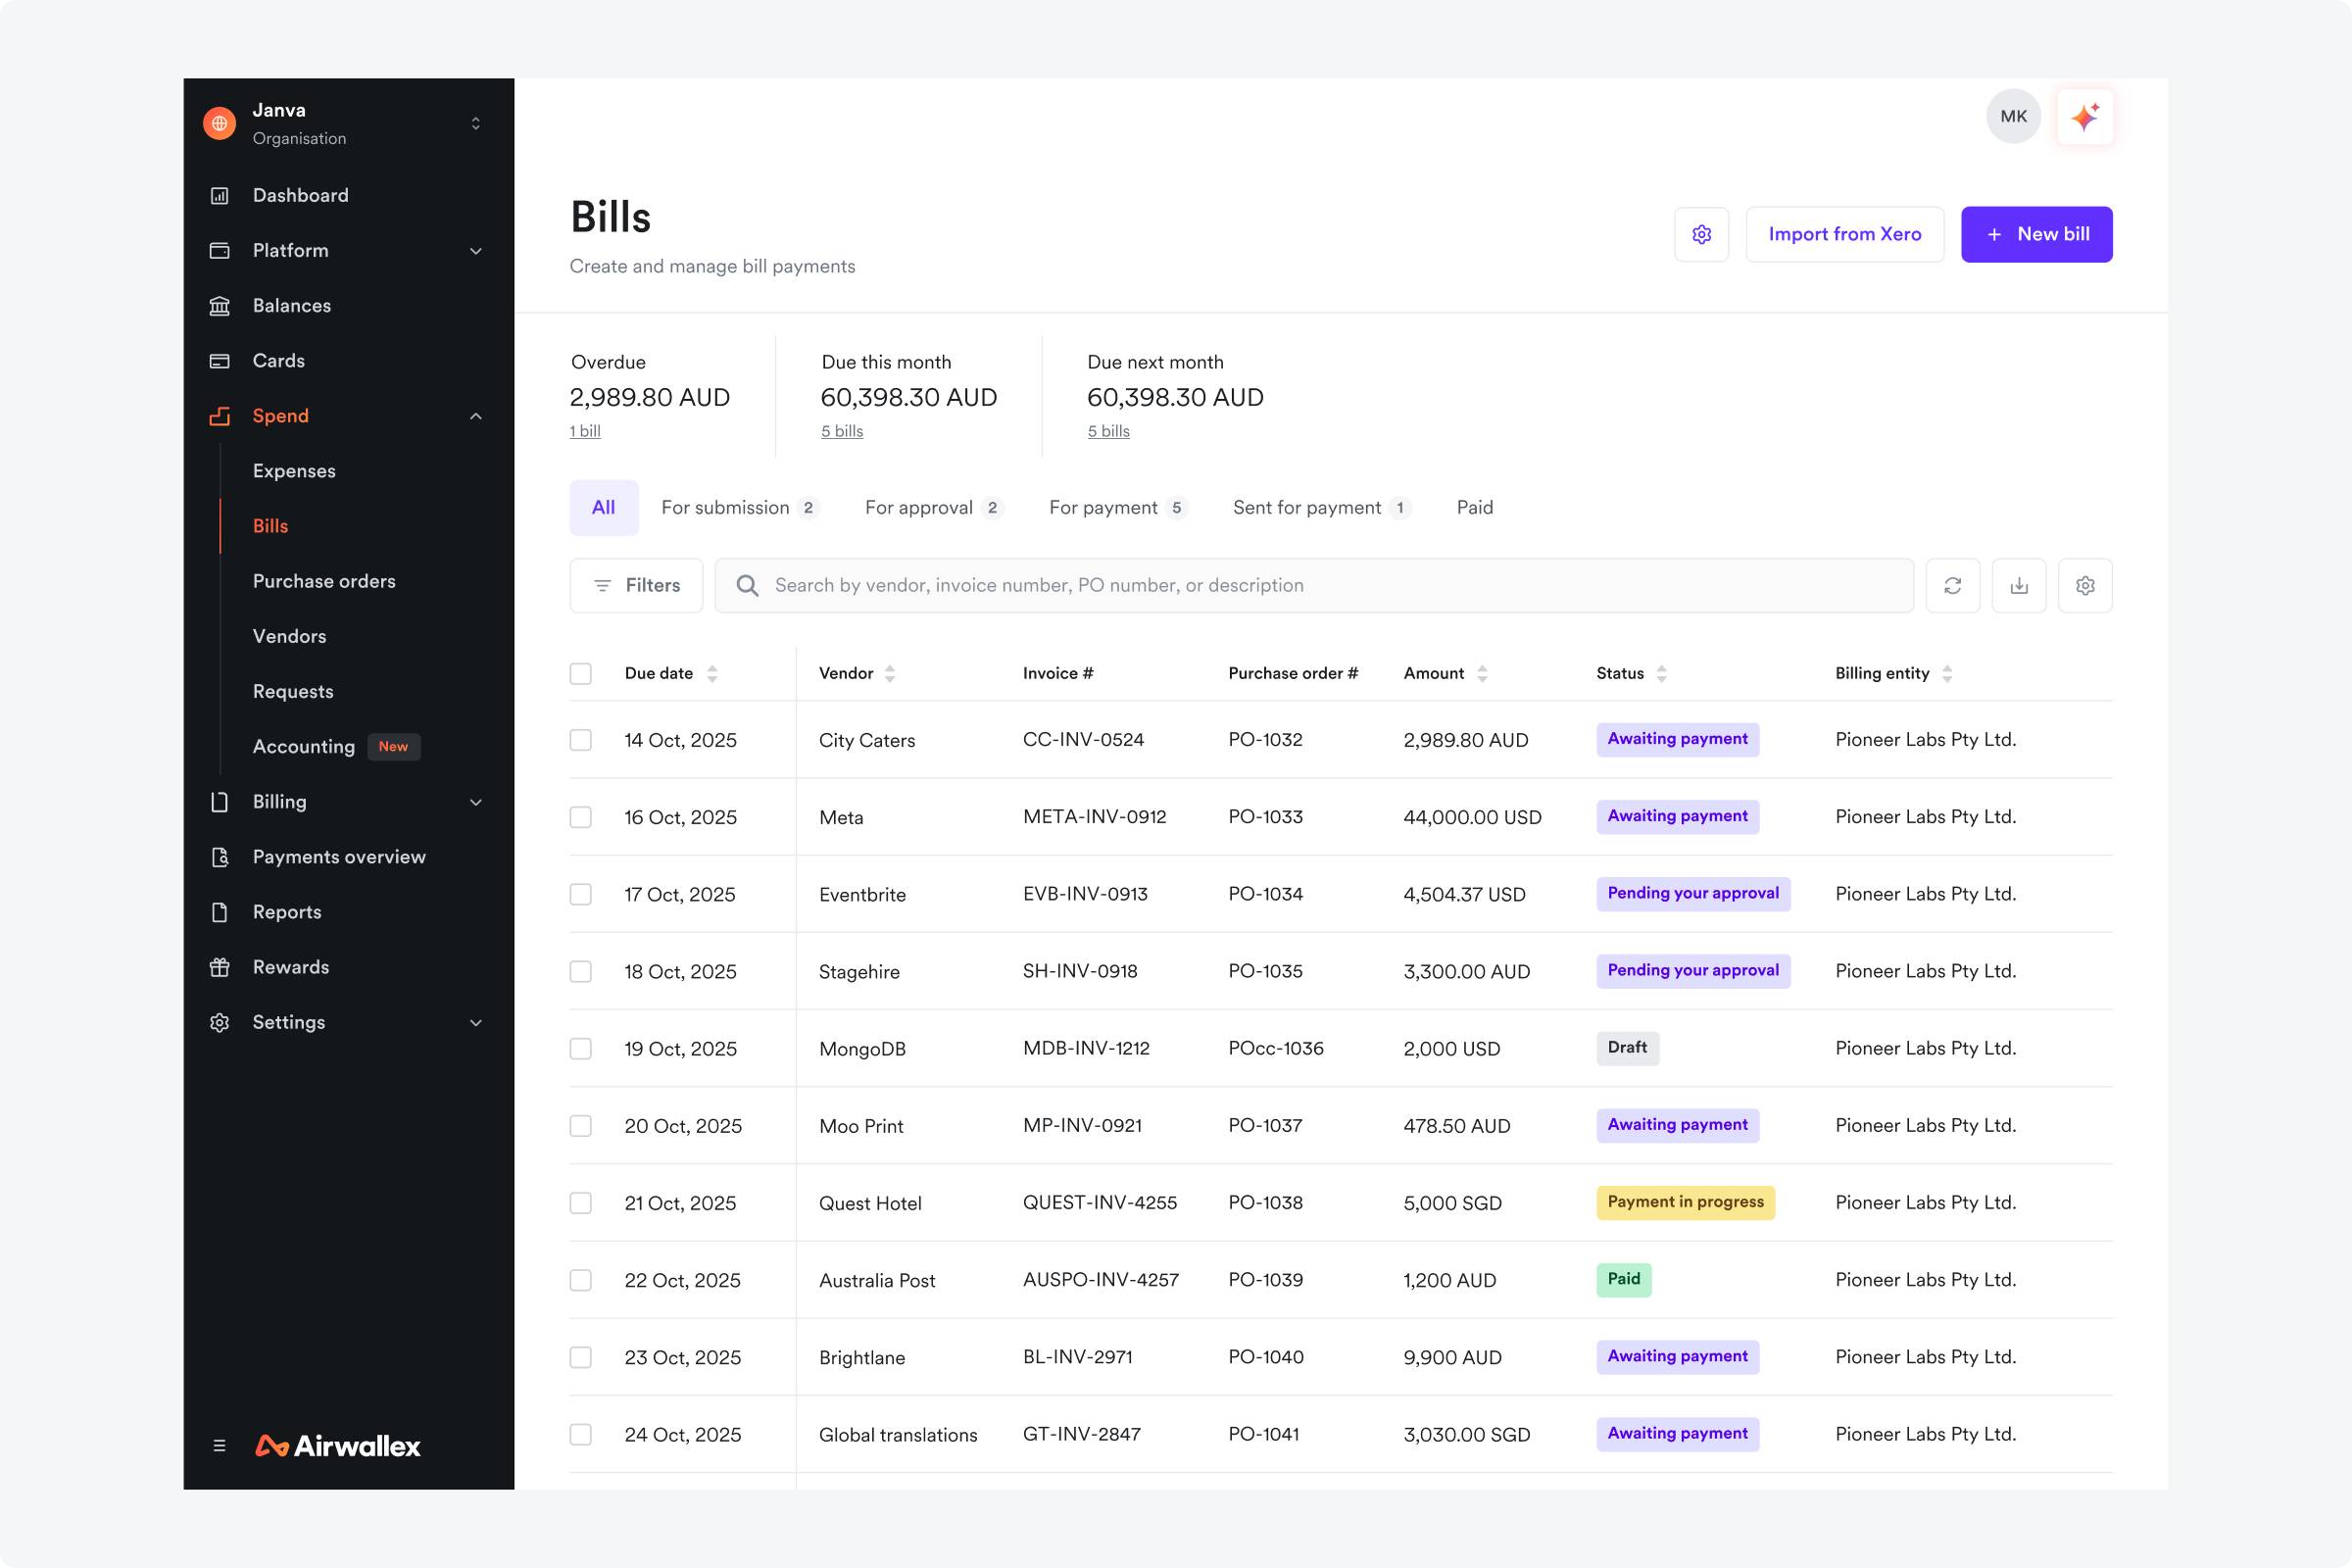Screen dimensions: 2352x1568
Task: Open Purchase orders in sidebar
Action: [x=324, y=581]
